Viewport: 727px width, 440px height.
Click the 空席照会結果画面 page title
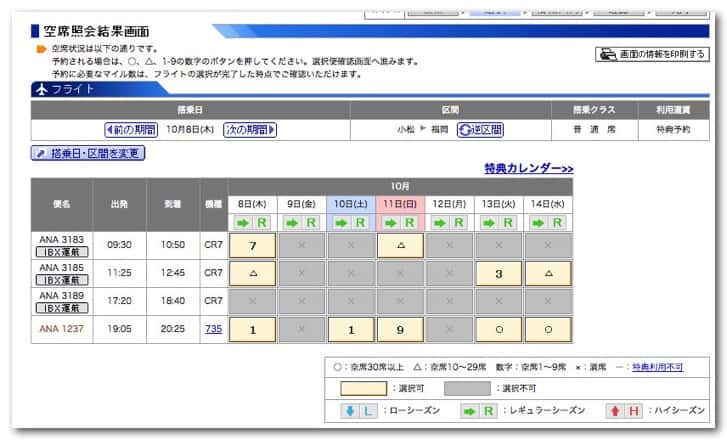[96, 31]
